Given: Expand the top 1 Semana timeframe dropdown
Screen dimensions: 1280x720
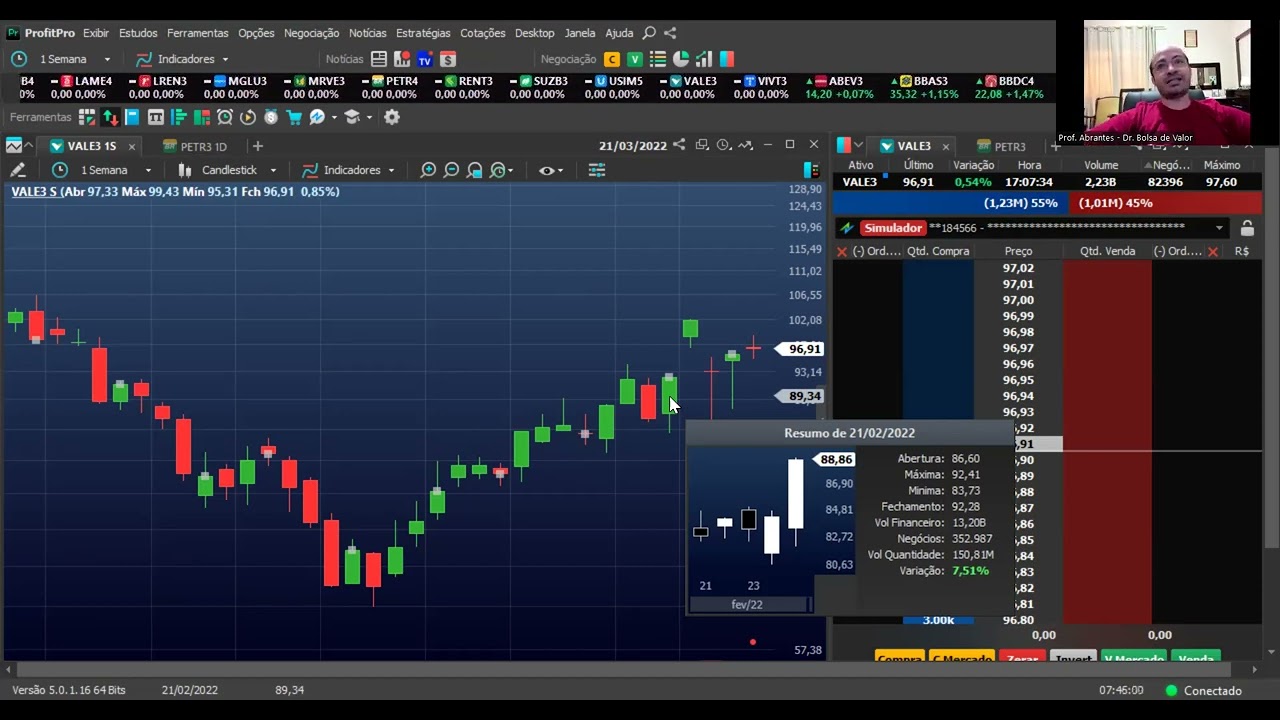Looking at the screenshot, I should [109, 59].
